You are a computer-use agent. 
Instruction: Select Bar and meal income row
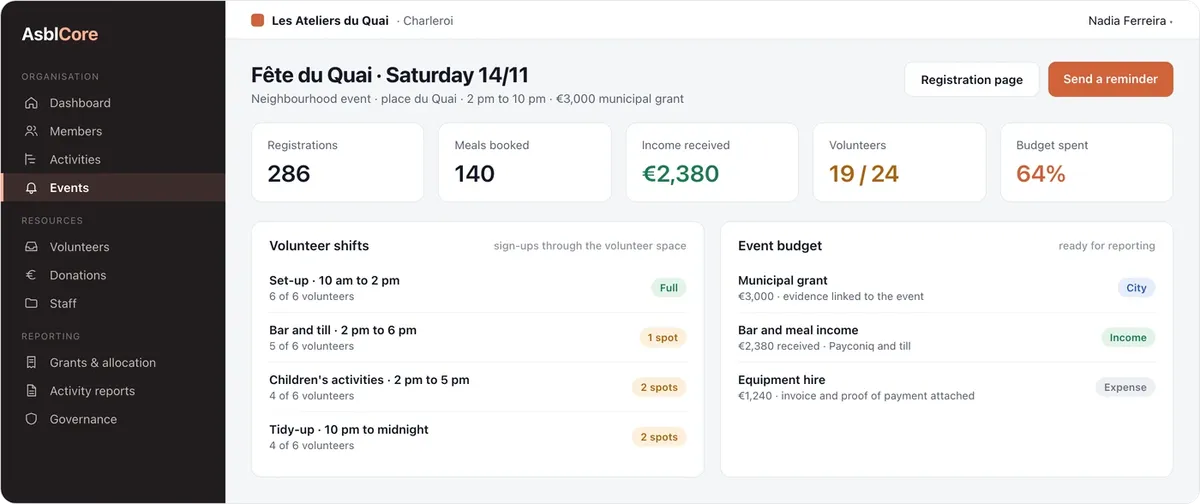(946, 338)
